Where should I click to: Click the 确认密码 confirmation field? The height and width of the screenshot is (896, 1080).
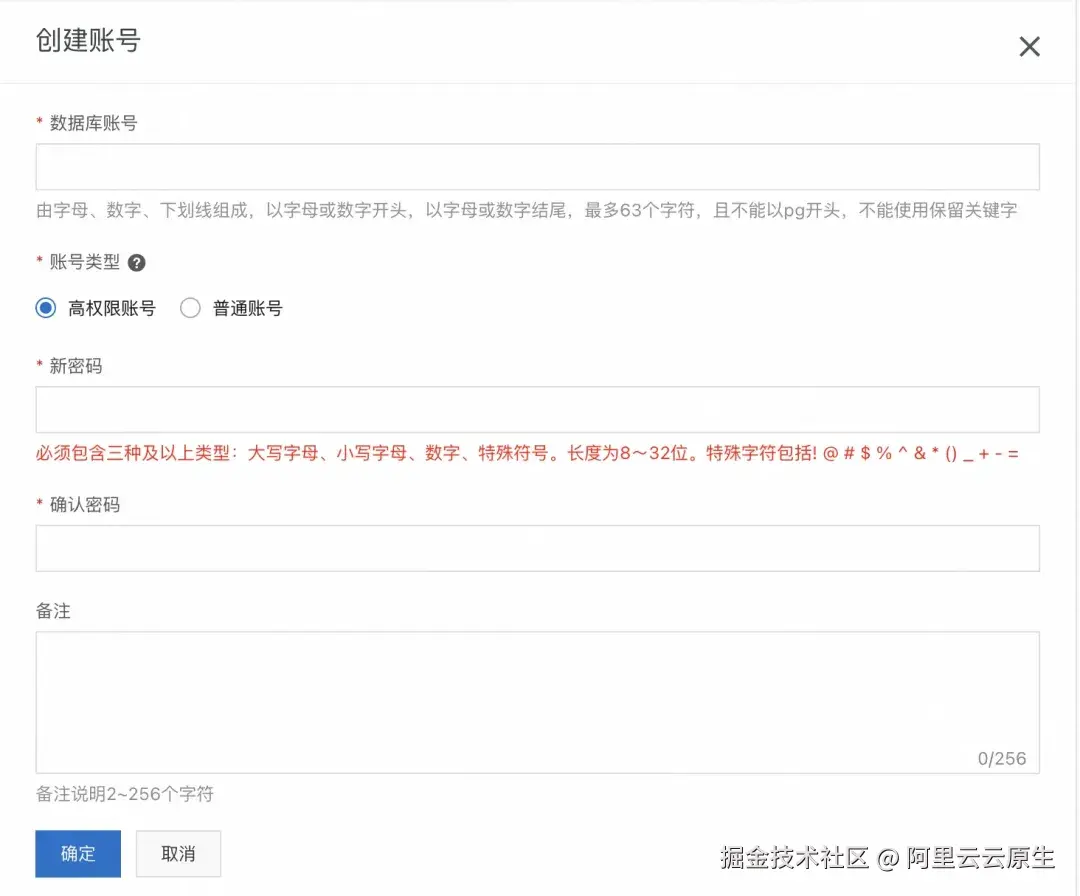click(537, 548)
